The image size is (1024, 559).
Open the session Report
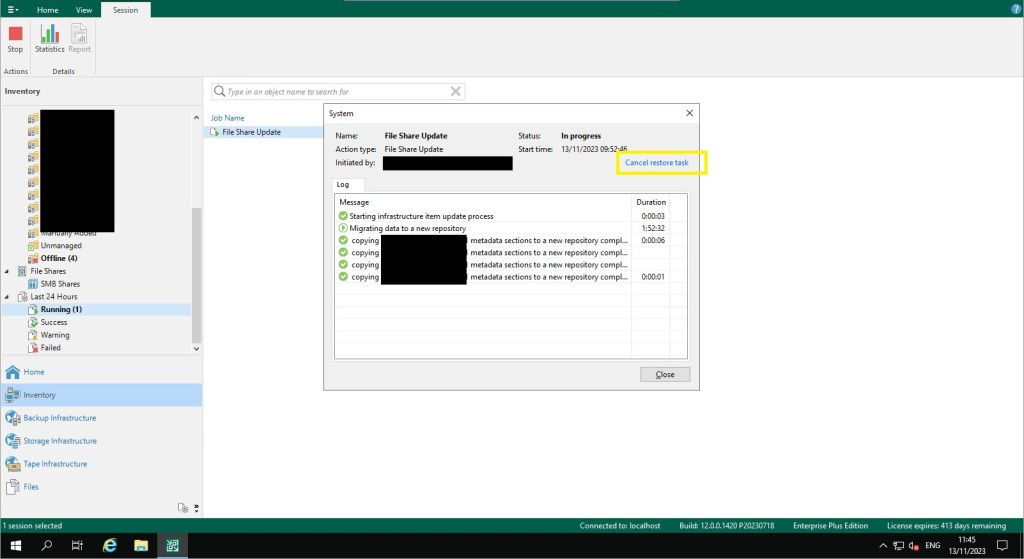click(79, 39)
